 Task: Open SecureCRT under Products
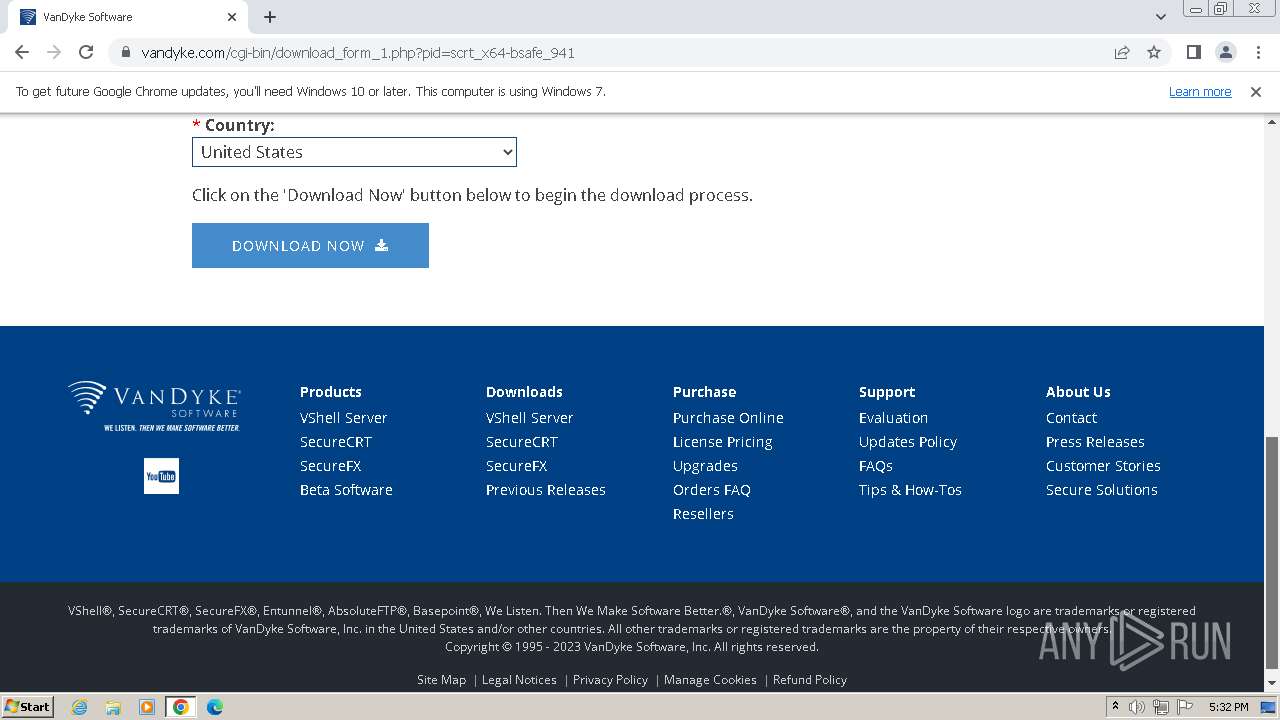coord(335,442)
